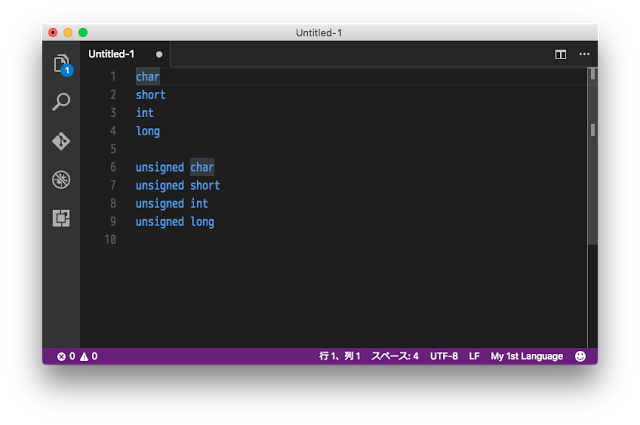
Task: Click the スペース: 4 indentation setting
Action: click(395, 356)
